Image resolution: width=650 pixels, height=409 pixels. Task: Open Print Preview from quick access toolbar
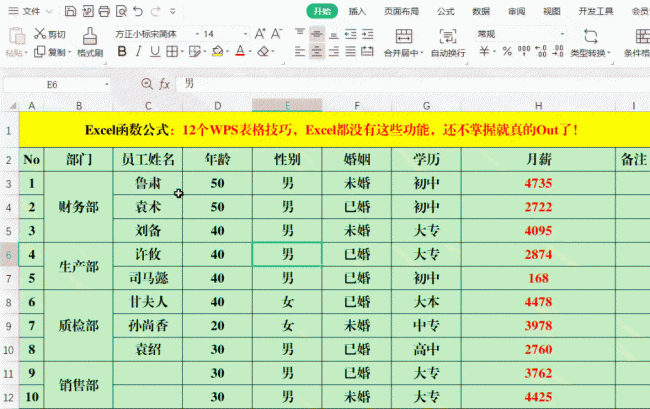tap(121, 11)
